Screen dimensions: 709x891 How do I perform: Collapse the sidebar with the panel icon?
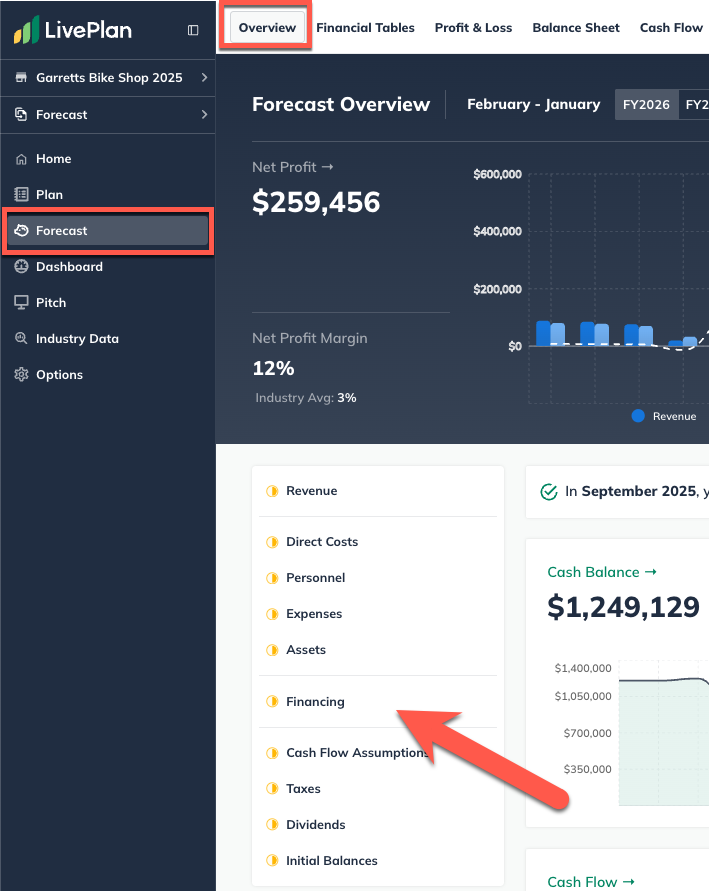(x=193, y=30)
